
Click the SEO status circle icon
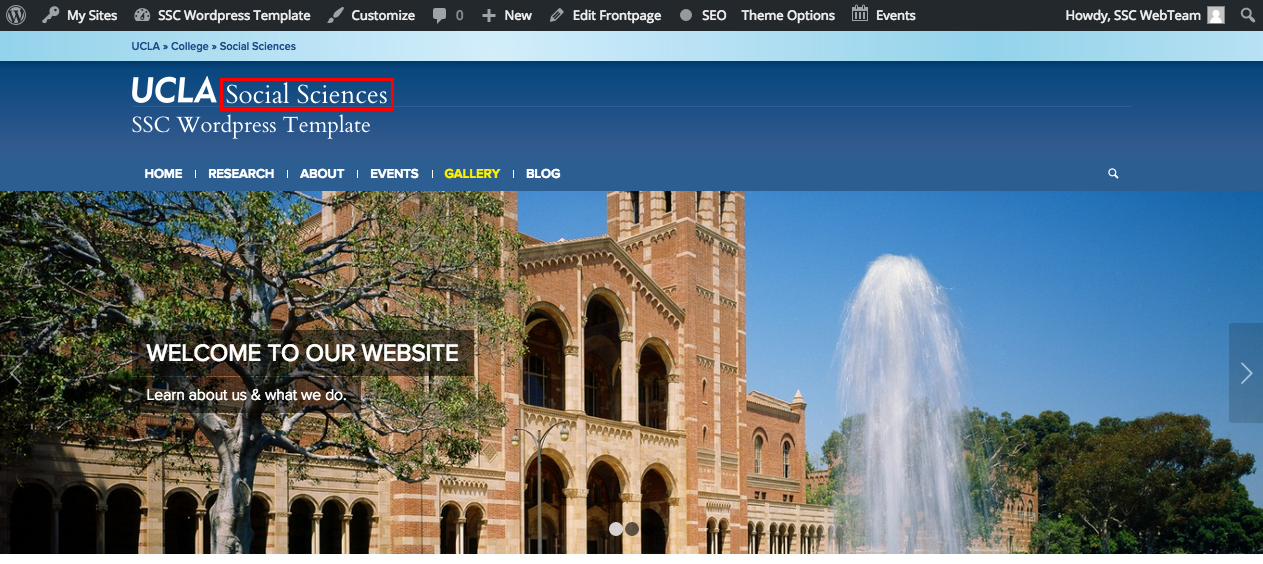tap(686, 16)
